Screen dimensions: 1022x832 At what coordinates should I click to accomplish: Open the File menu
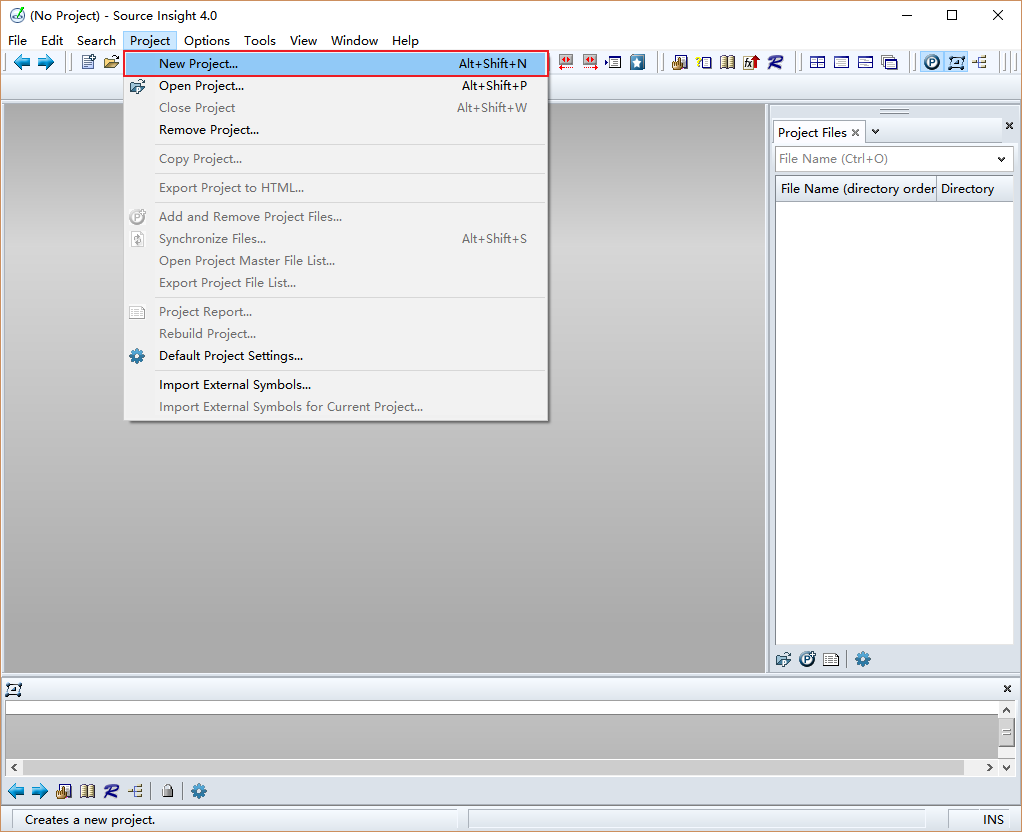[x=18, y=40]
